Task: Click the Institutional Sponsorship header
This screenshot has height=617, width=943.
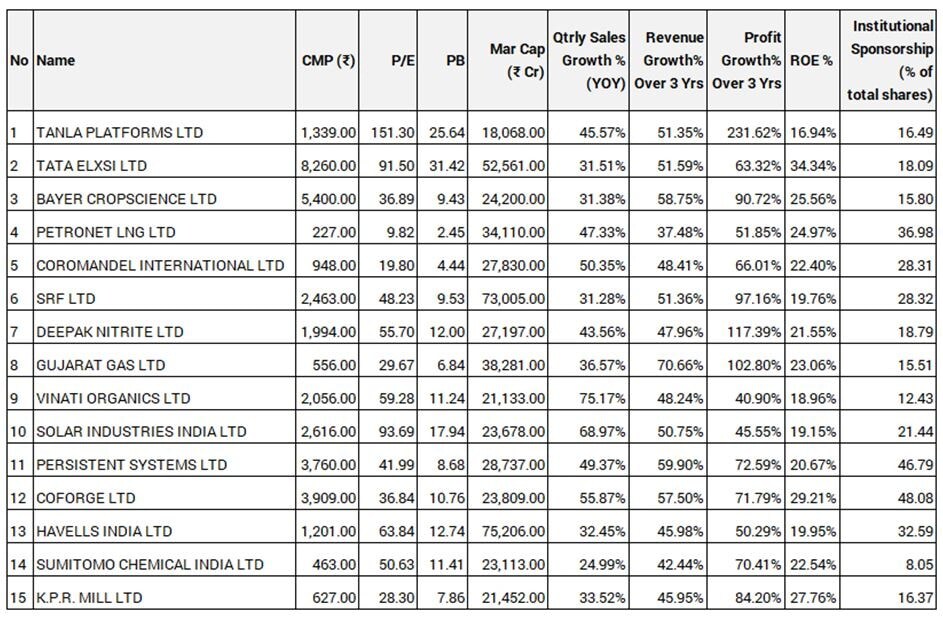Action: pos(891,60)
